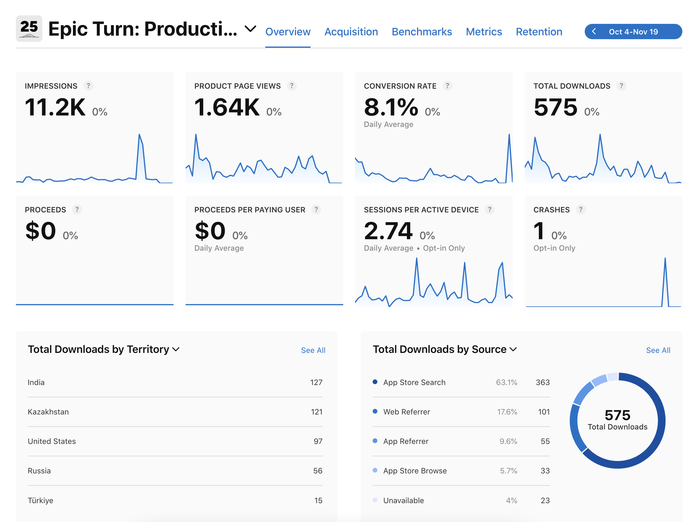
Task: Select the Türkiye territory row
Action: [175, 501]
